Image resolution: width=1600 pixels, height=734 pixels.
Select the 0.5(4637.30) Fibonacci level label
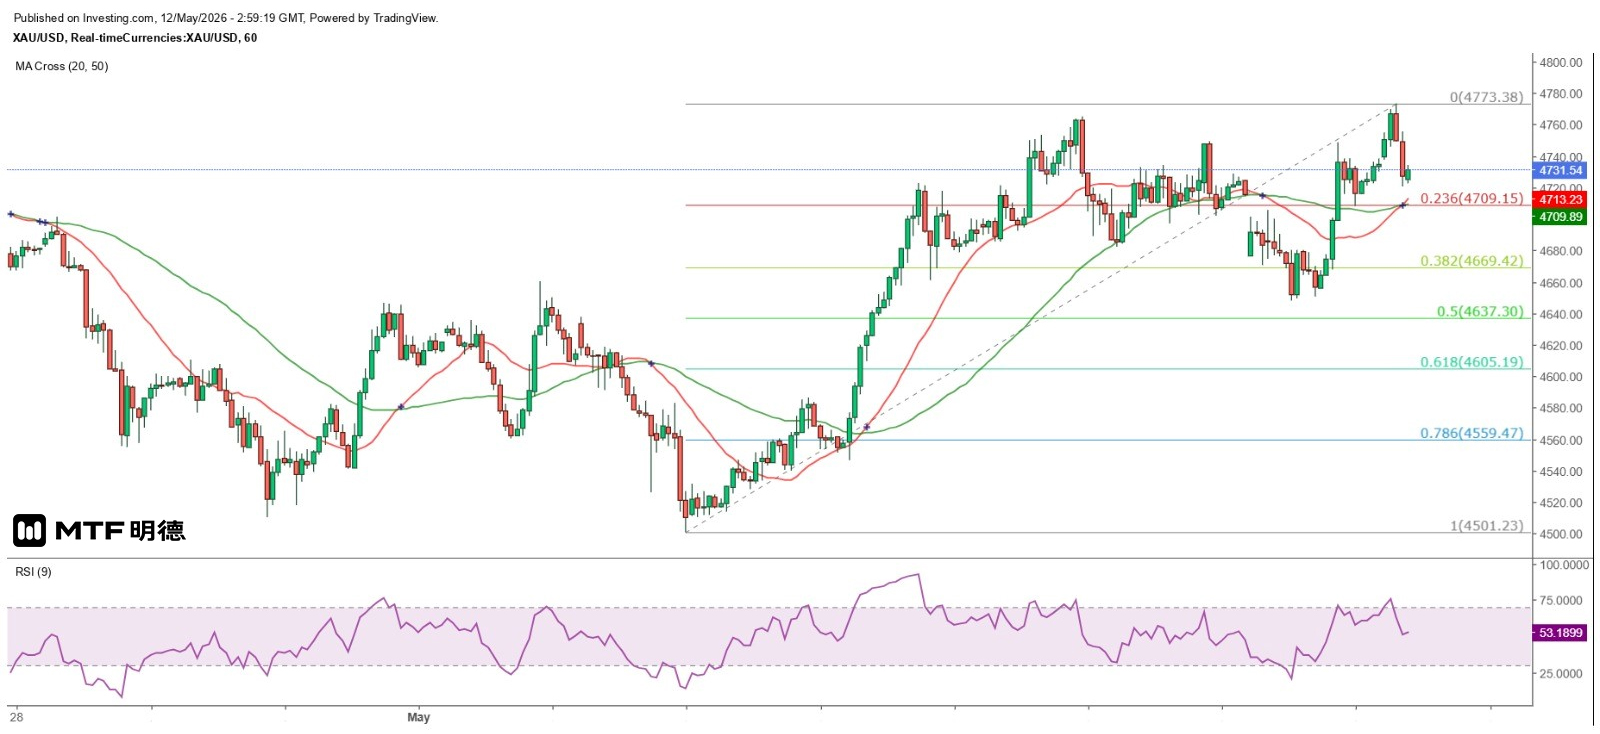point(1480,311)
